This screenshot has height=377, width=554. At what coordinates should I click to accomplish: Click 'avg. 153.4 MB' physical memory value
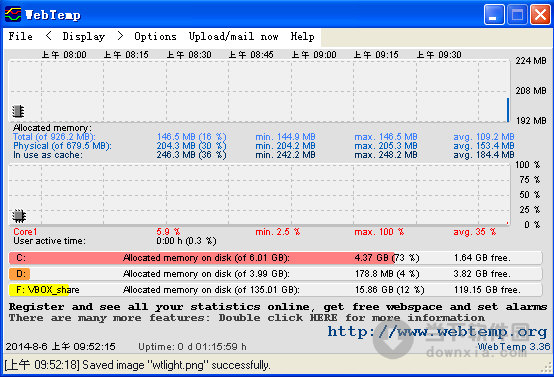(484, 146)
